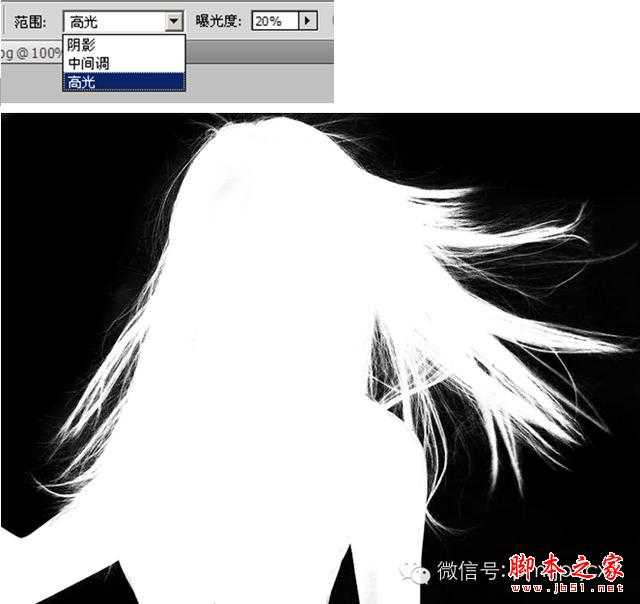Click the options bar gripper at far left
This screenshot has width=640, height=604.
pyautogui.click(x=2, y=20)
